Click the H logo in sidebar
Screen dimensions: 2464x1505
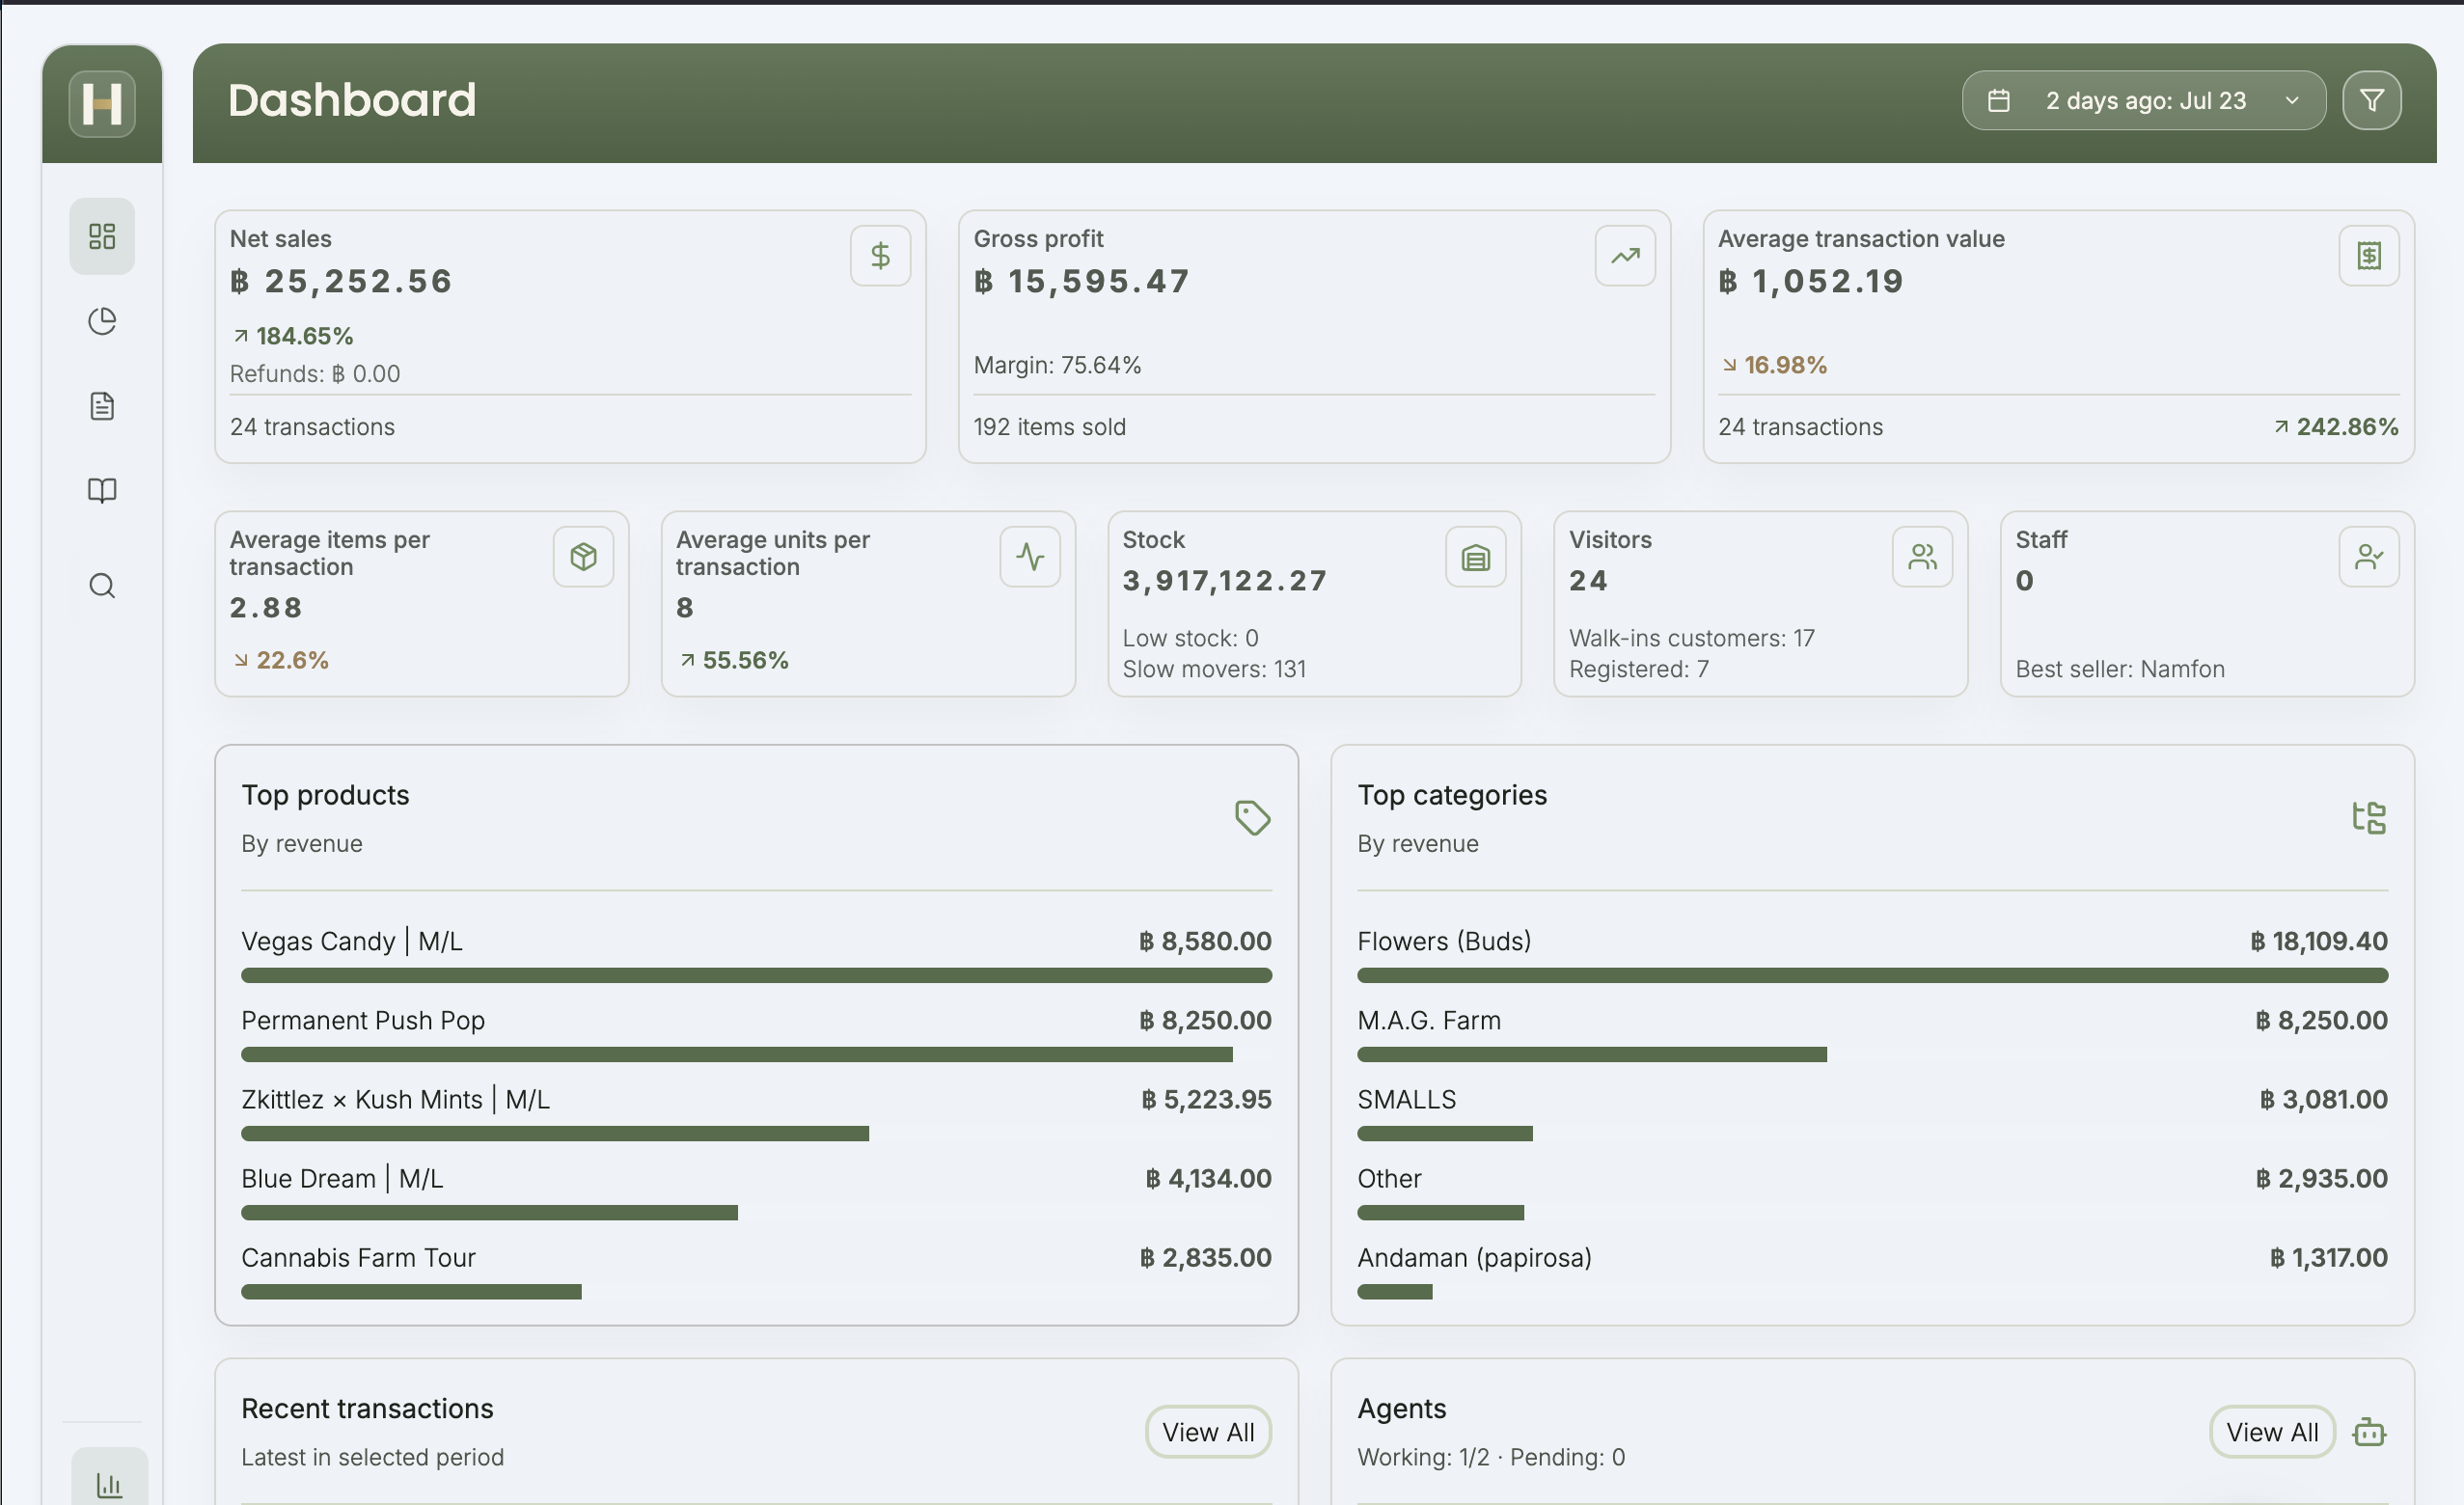(102, 103)
